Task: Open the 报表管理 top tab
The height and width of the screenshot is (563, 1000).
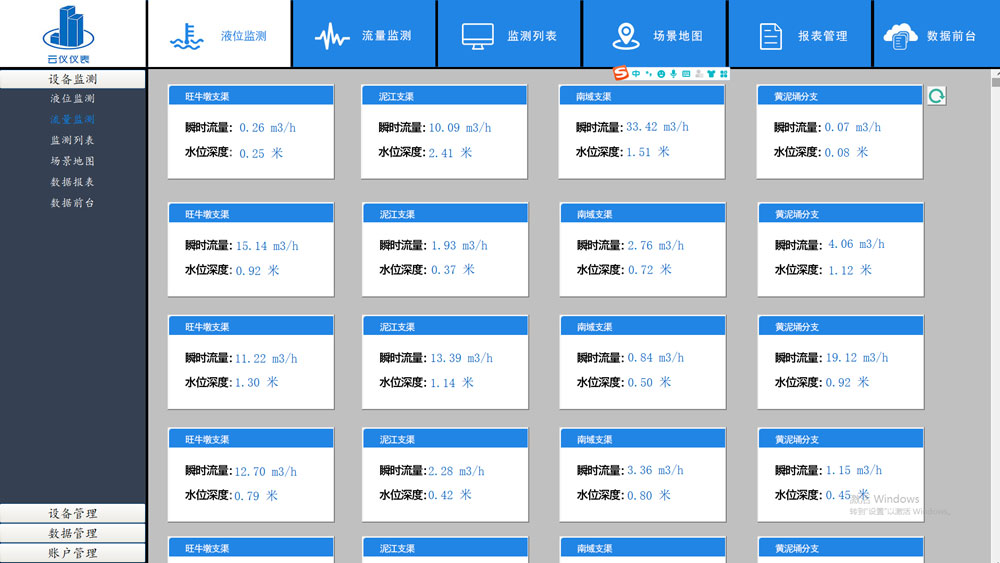Action: click(800, 34)
